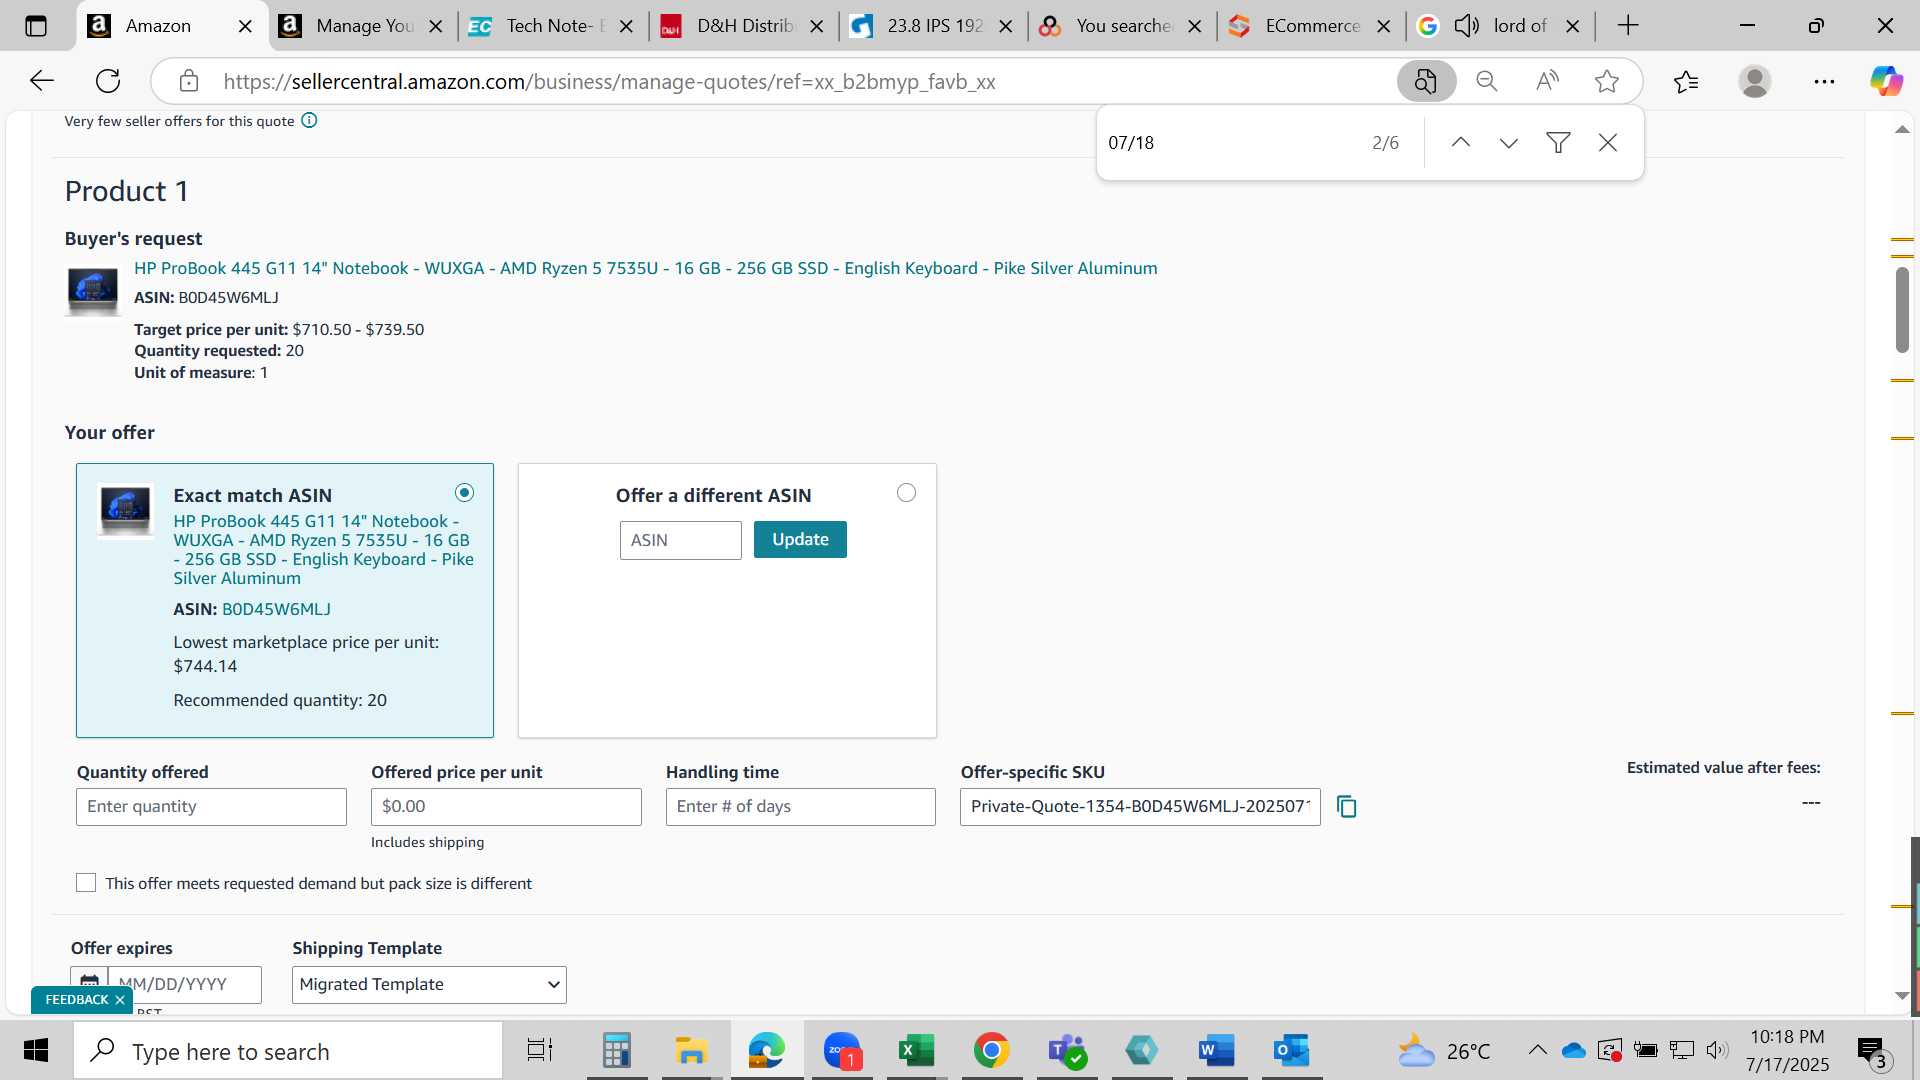Click the Update button for ASIN
This screenshot has width=1920, height=1080.
coord(800,540)
